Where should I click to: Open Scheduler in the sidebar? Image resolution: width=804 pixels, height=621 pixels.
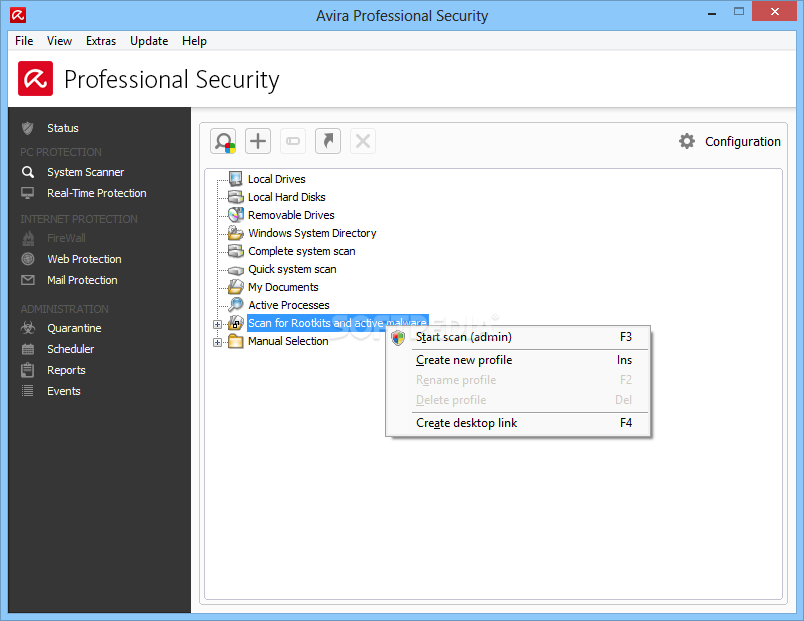tap(71, 349)
